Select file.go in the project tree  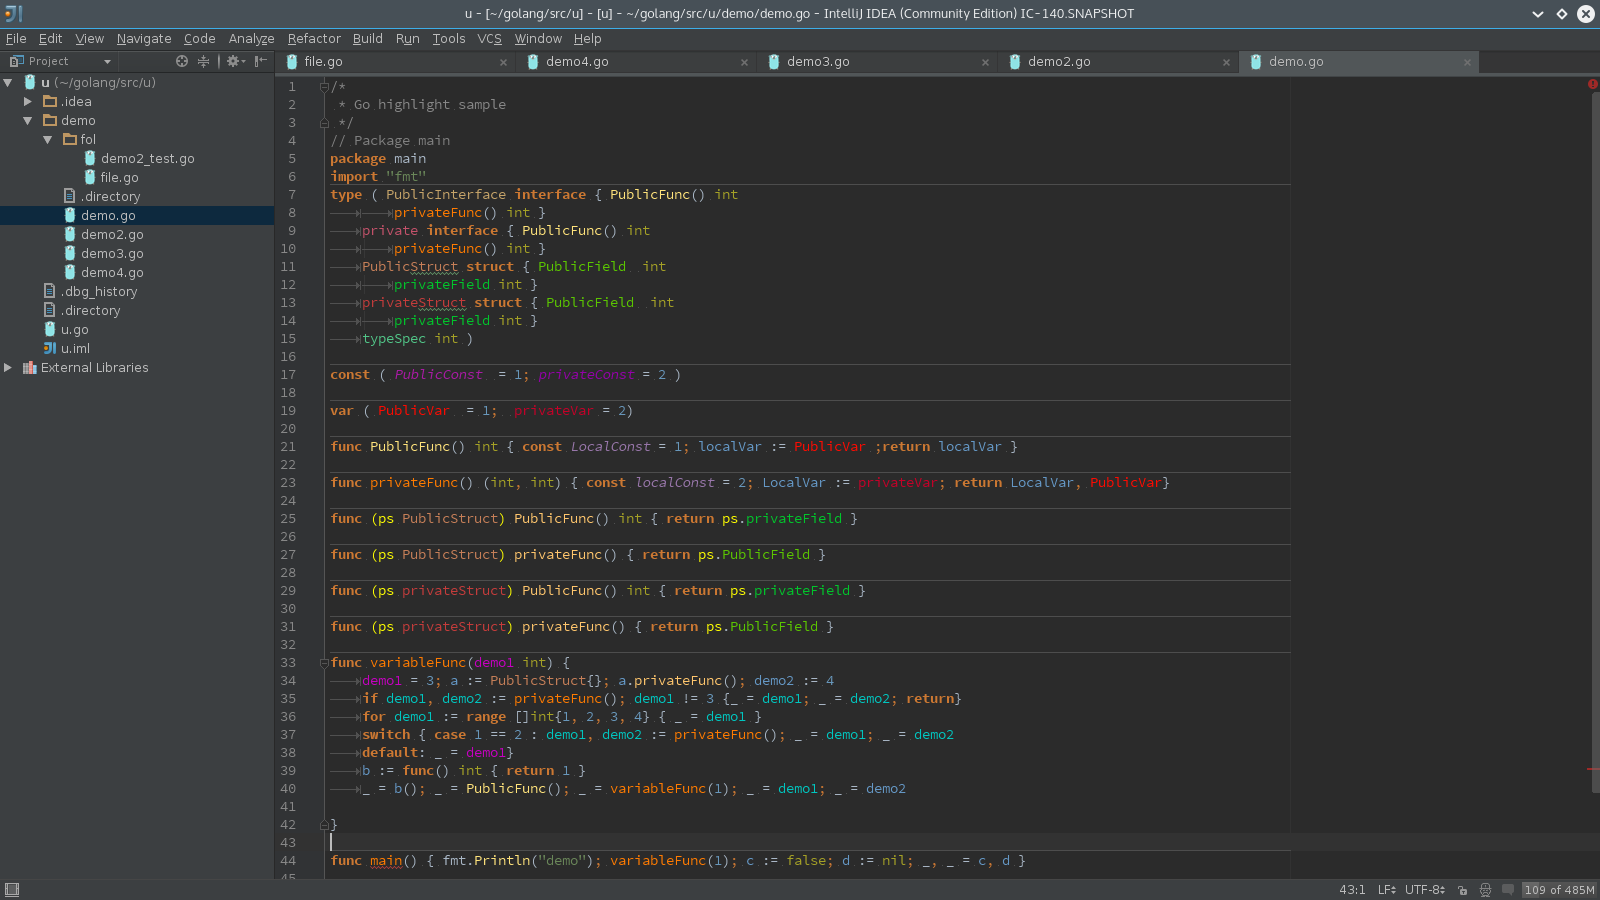(119, 177)
